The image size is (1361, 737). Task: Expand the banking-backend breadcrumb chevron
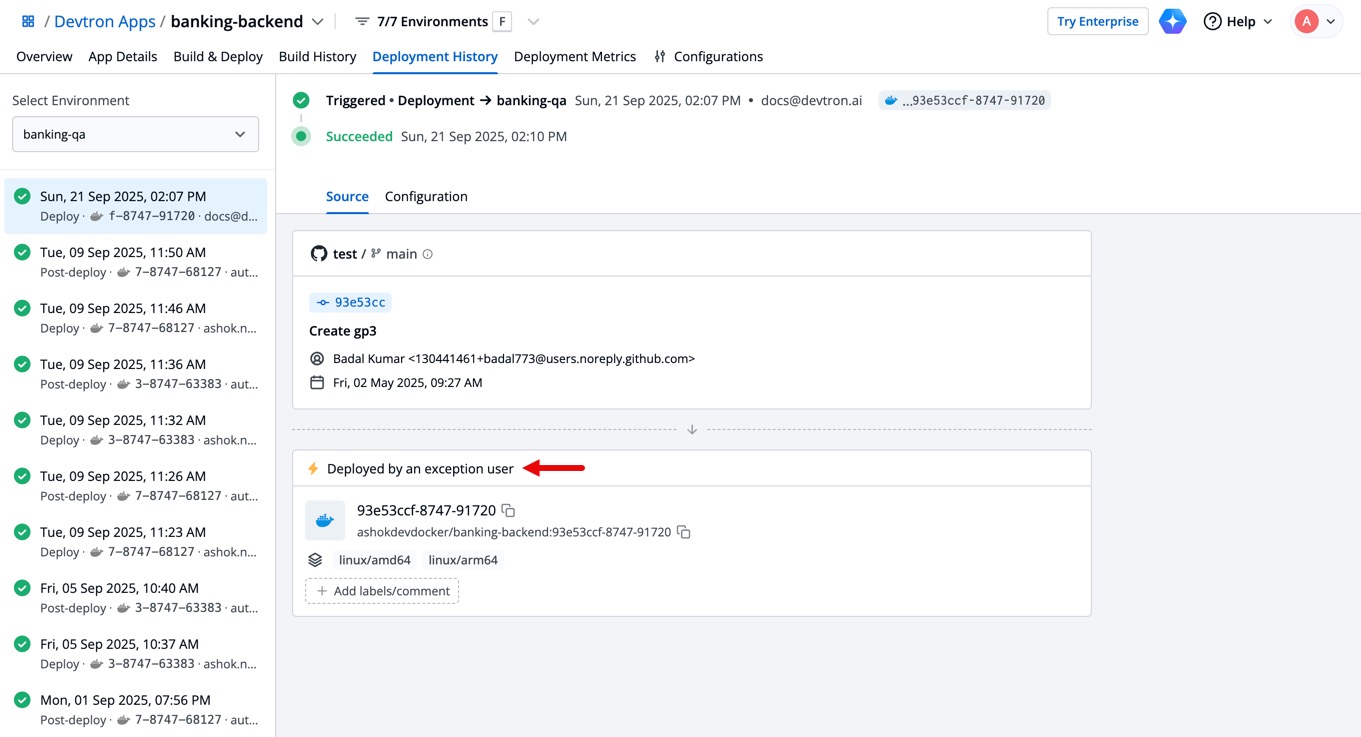pyautogui.click(x=317, y=20)
